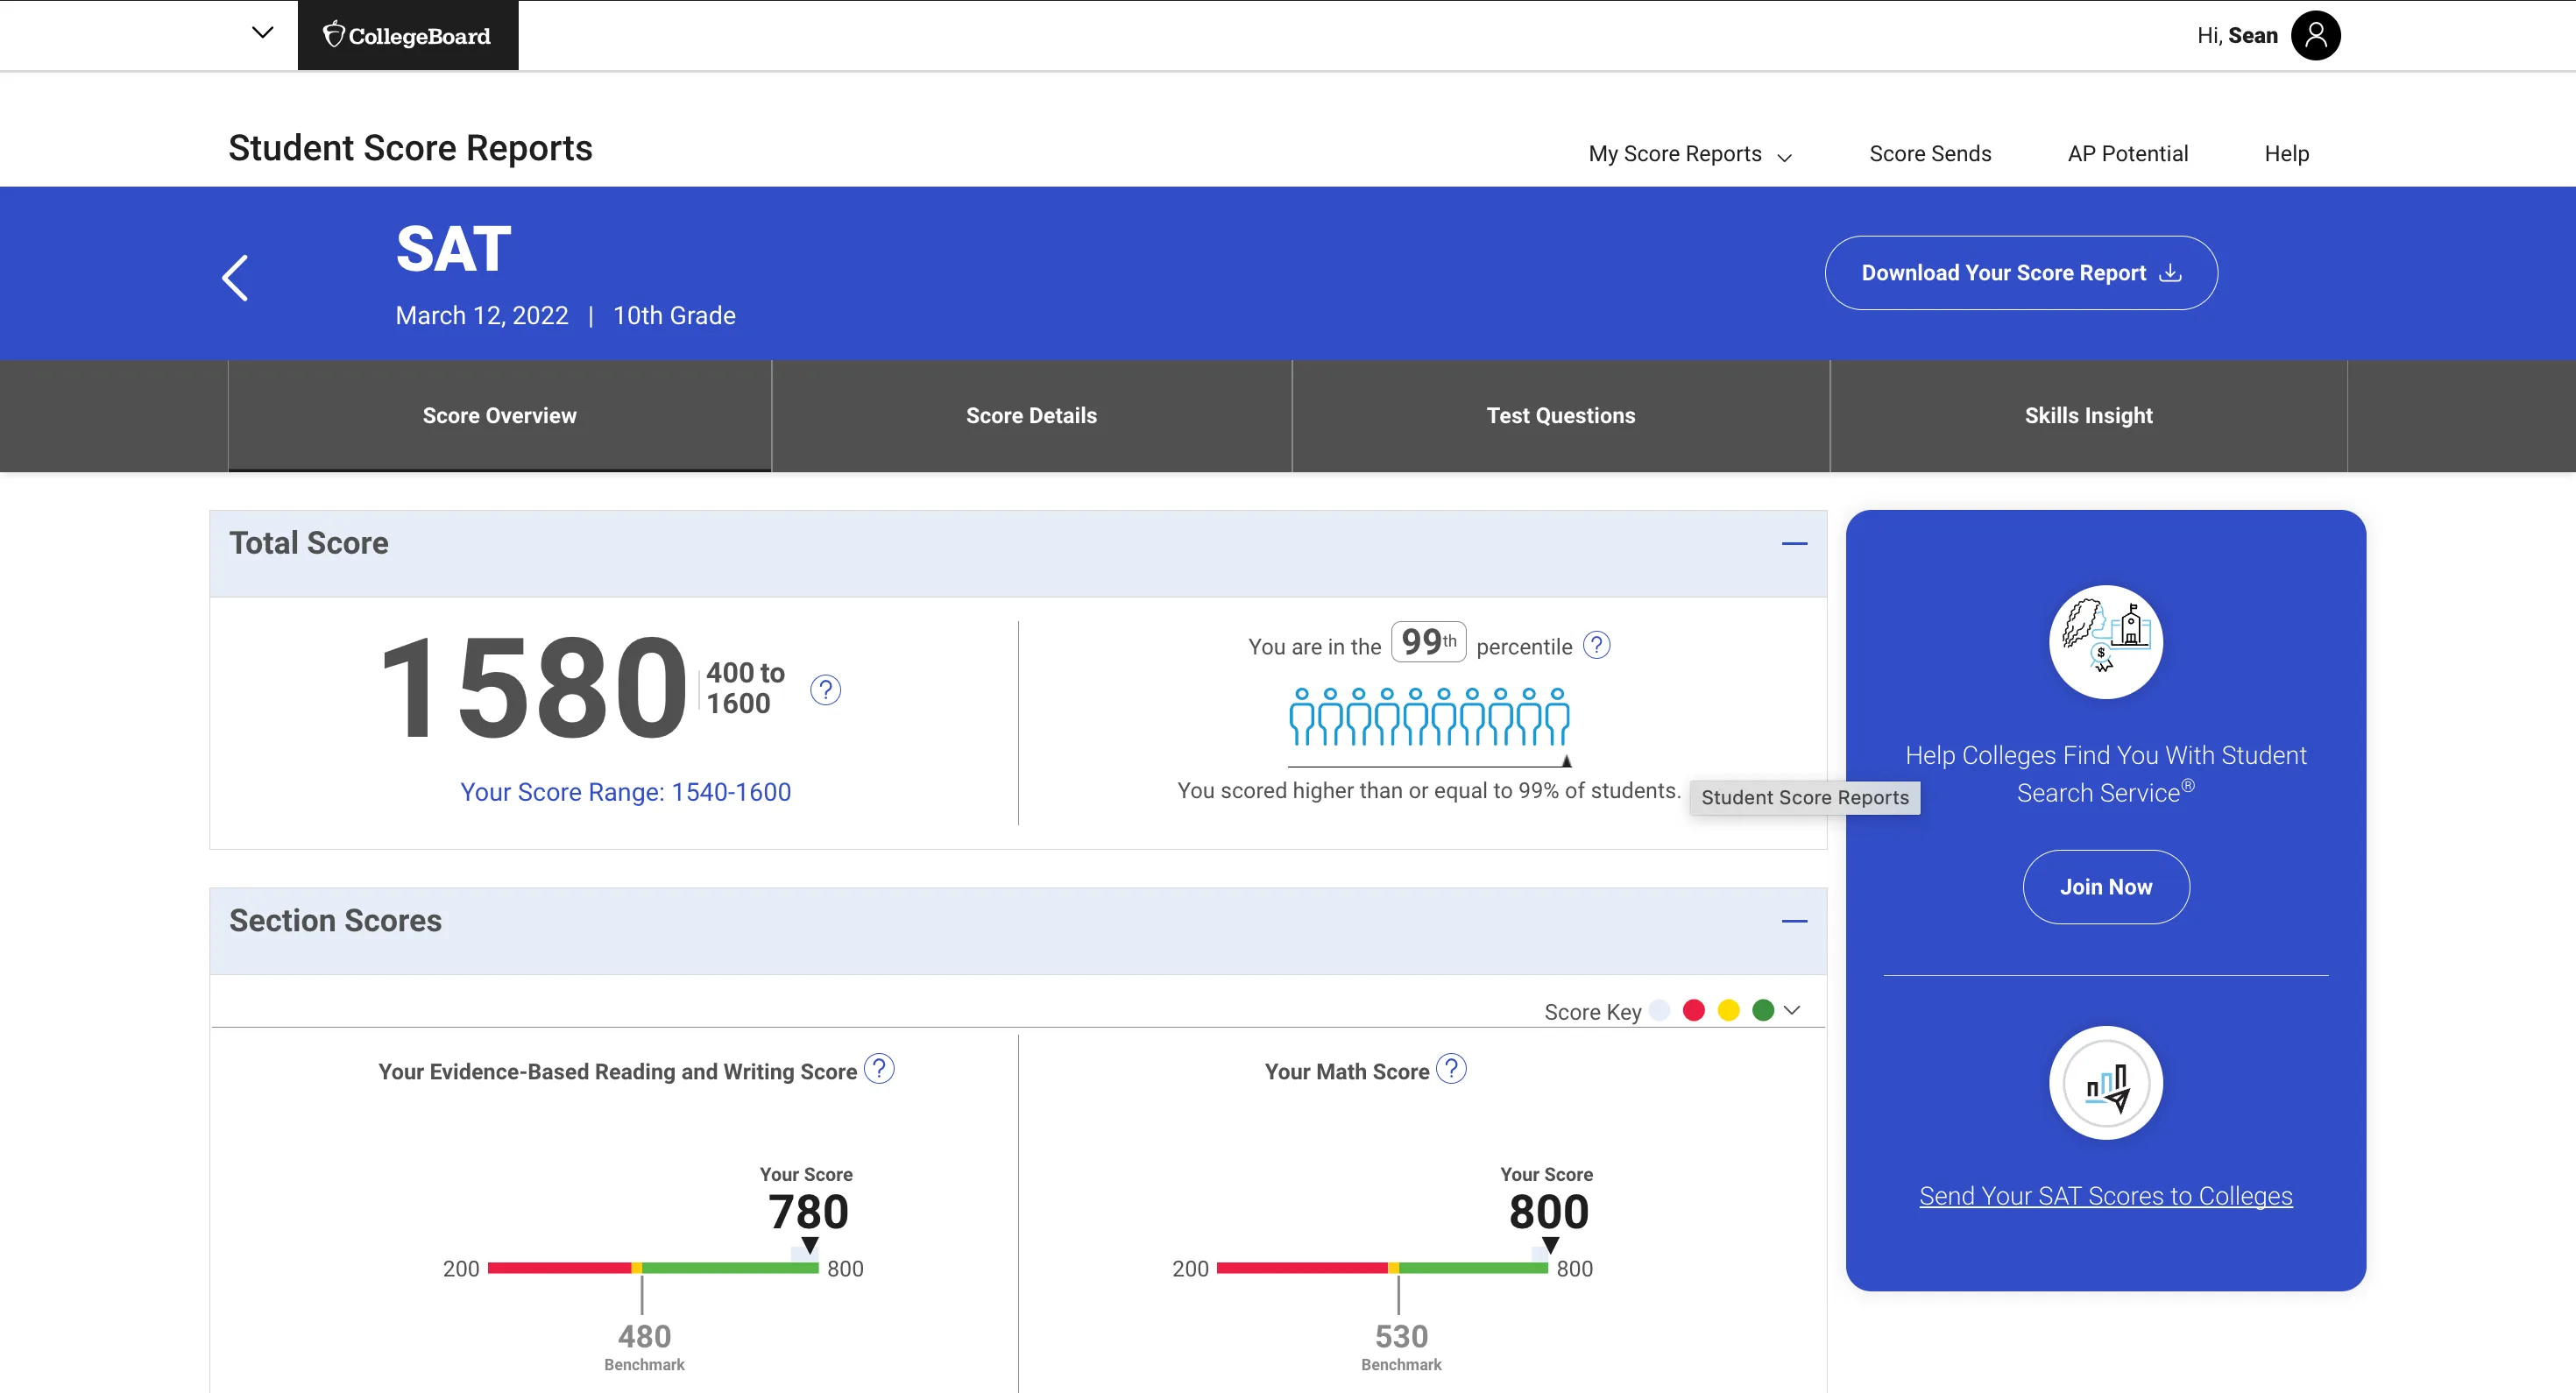Click the Math score value 800
Screen dimensions: 2576x1393
click(1548, 1212)
